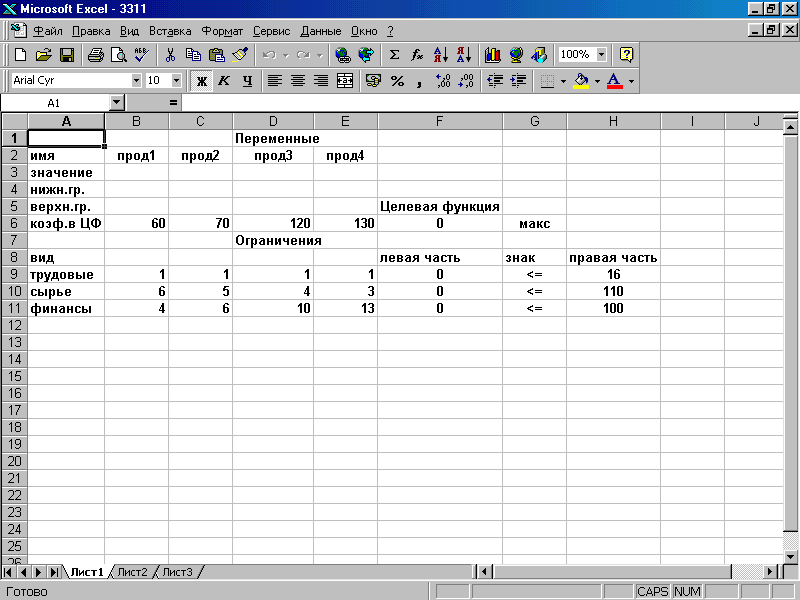Open the Name Box dropdown arrow

pyautogui.click(x=116, y=103)
